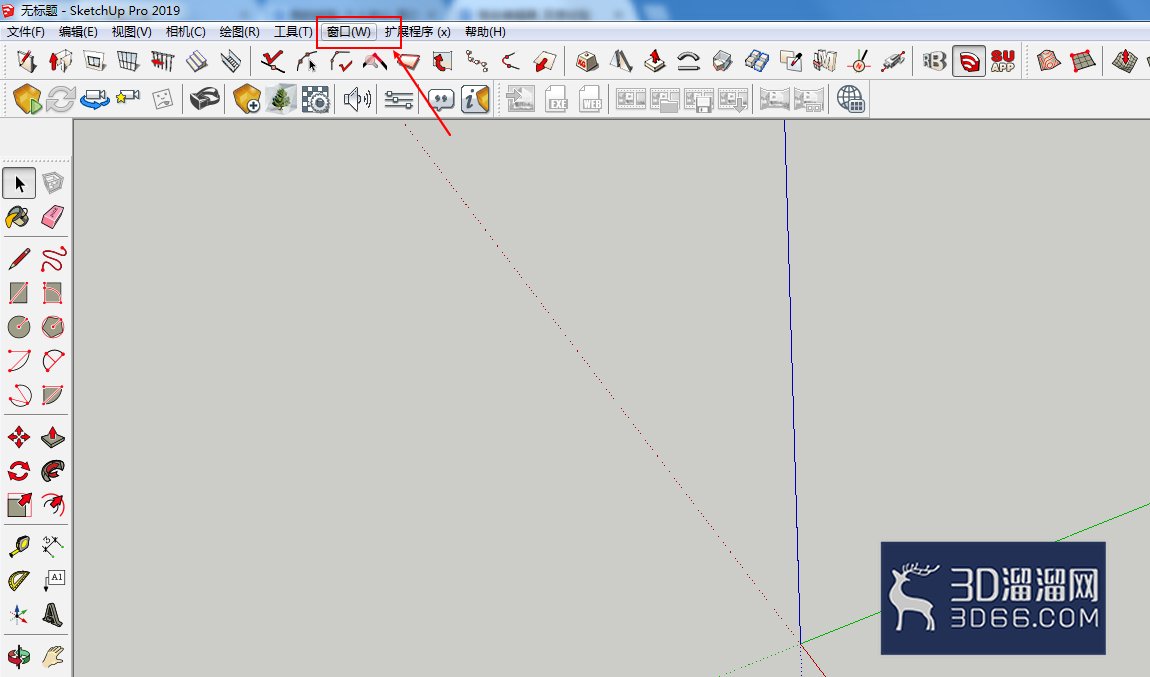The width and height of the screenshot is (1150, 677).
Task: Select the Tape Measure tool
Action: [19, 546]
